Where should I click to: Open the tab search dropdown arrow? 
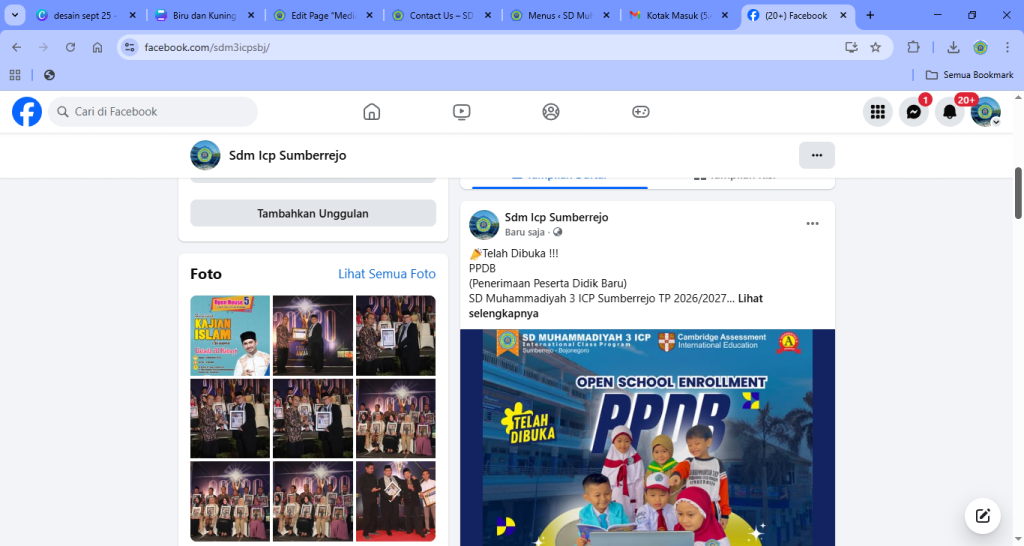[x=14, y=16]
